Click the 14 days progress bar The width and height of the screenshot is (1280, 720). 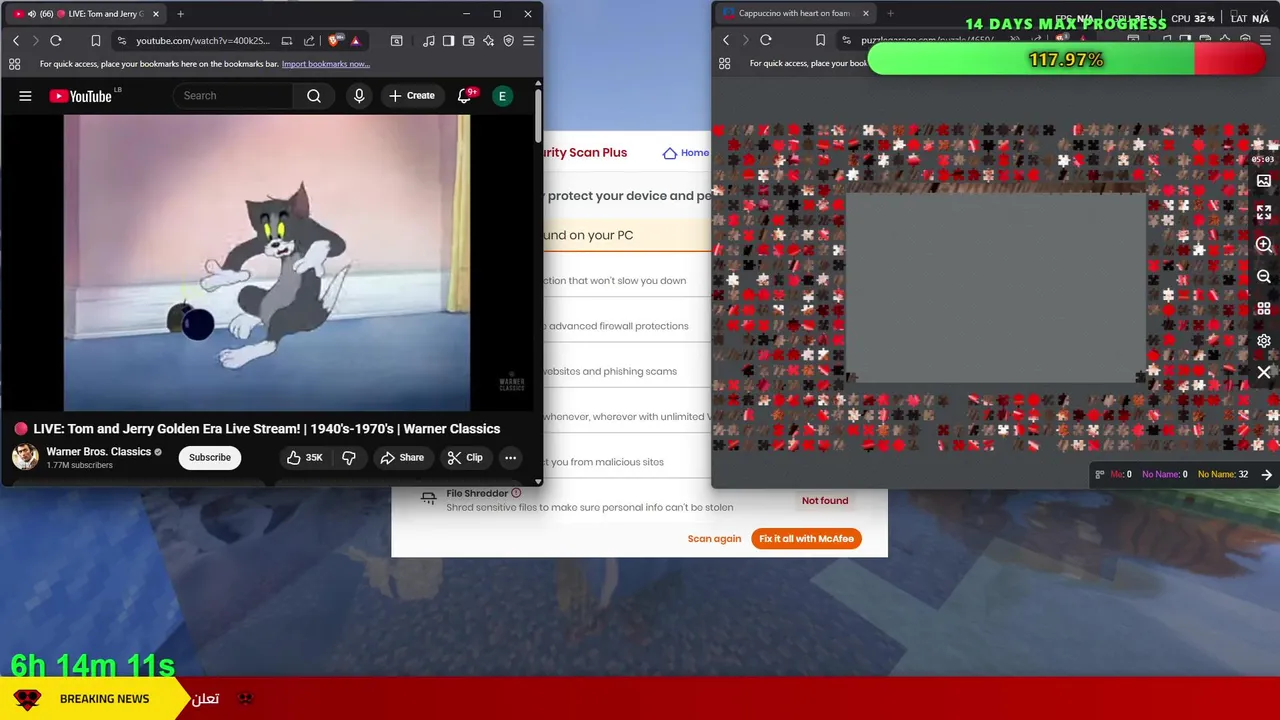pos(1067,60)
